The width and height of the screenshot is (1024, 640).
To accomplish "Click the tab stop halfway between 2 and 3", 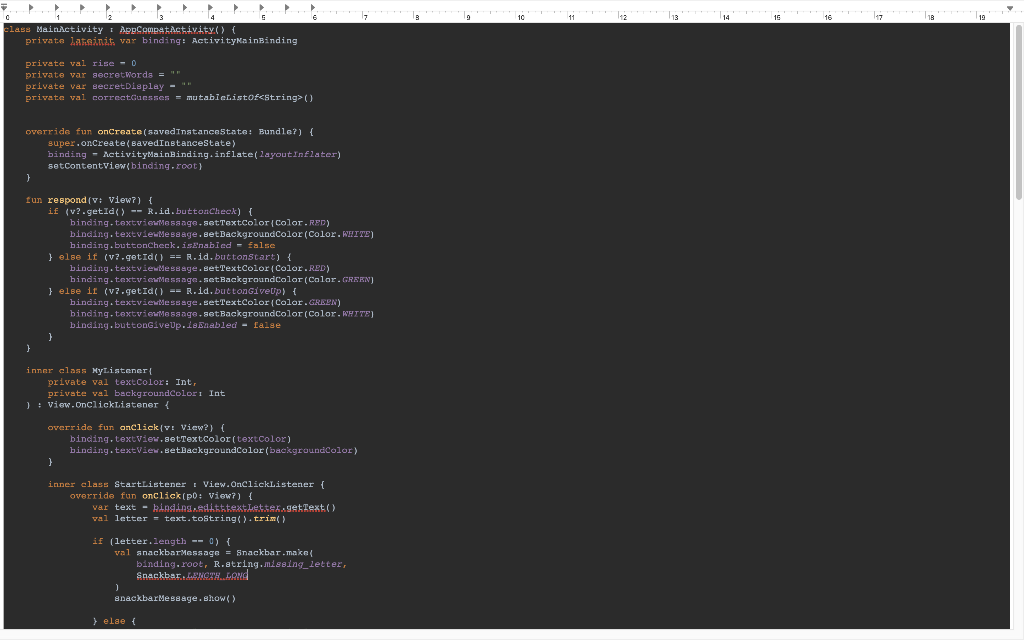I will click(x=134, y=8).
